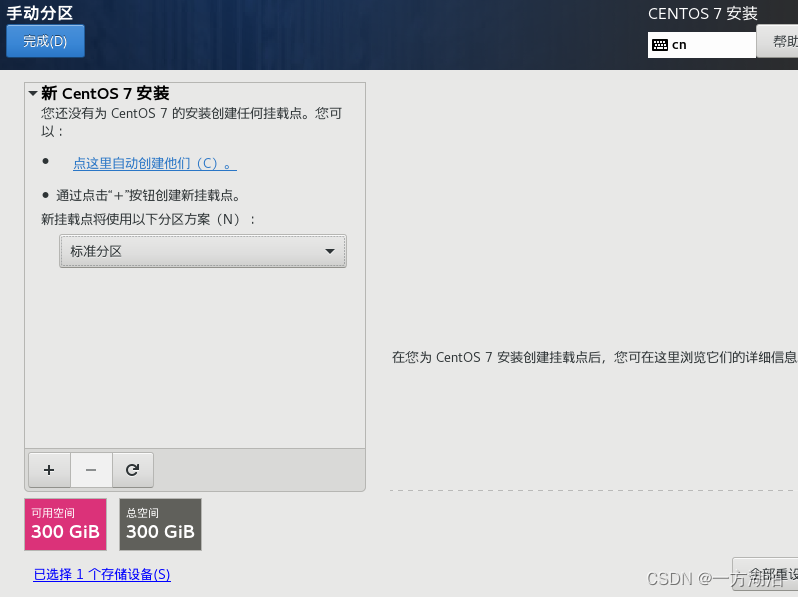Click the 在您为 CentOS 7 安装创建挂载点后 info text
The width and height of the screenshot is (798, 597).
594,357
